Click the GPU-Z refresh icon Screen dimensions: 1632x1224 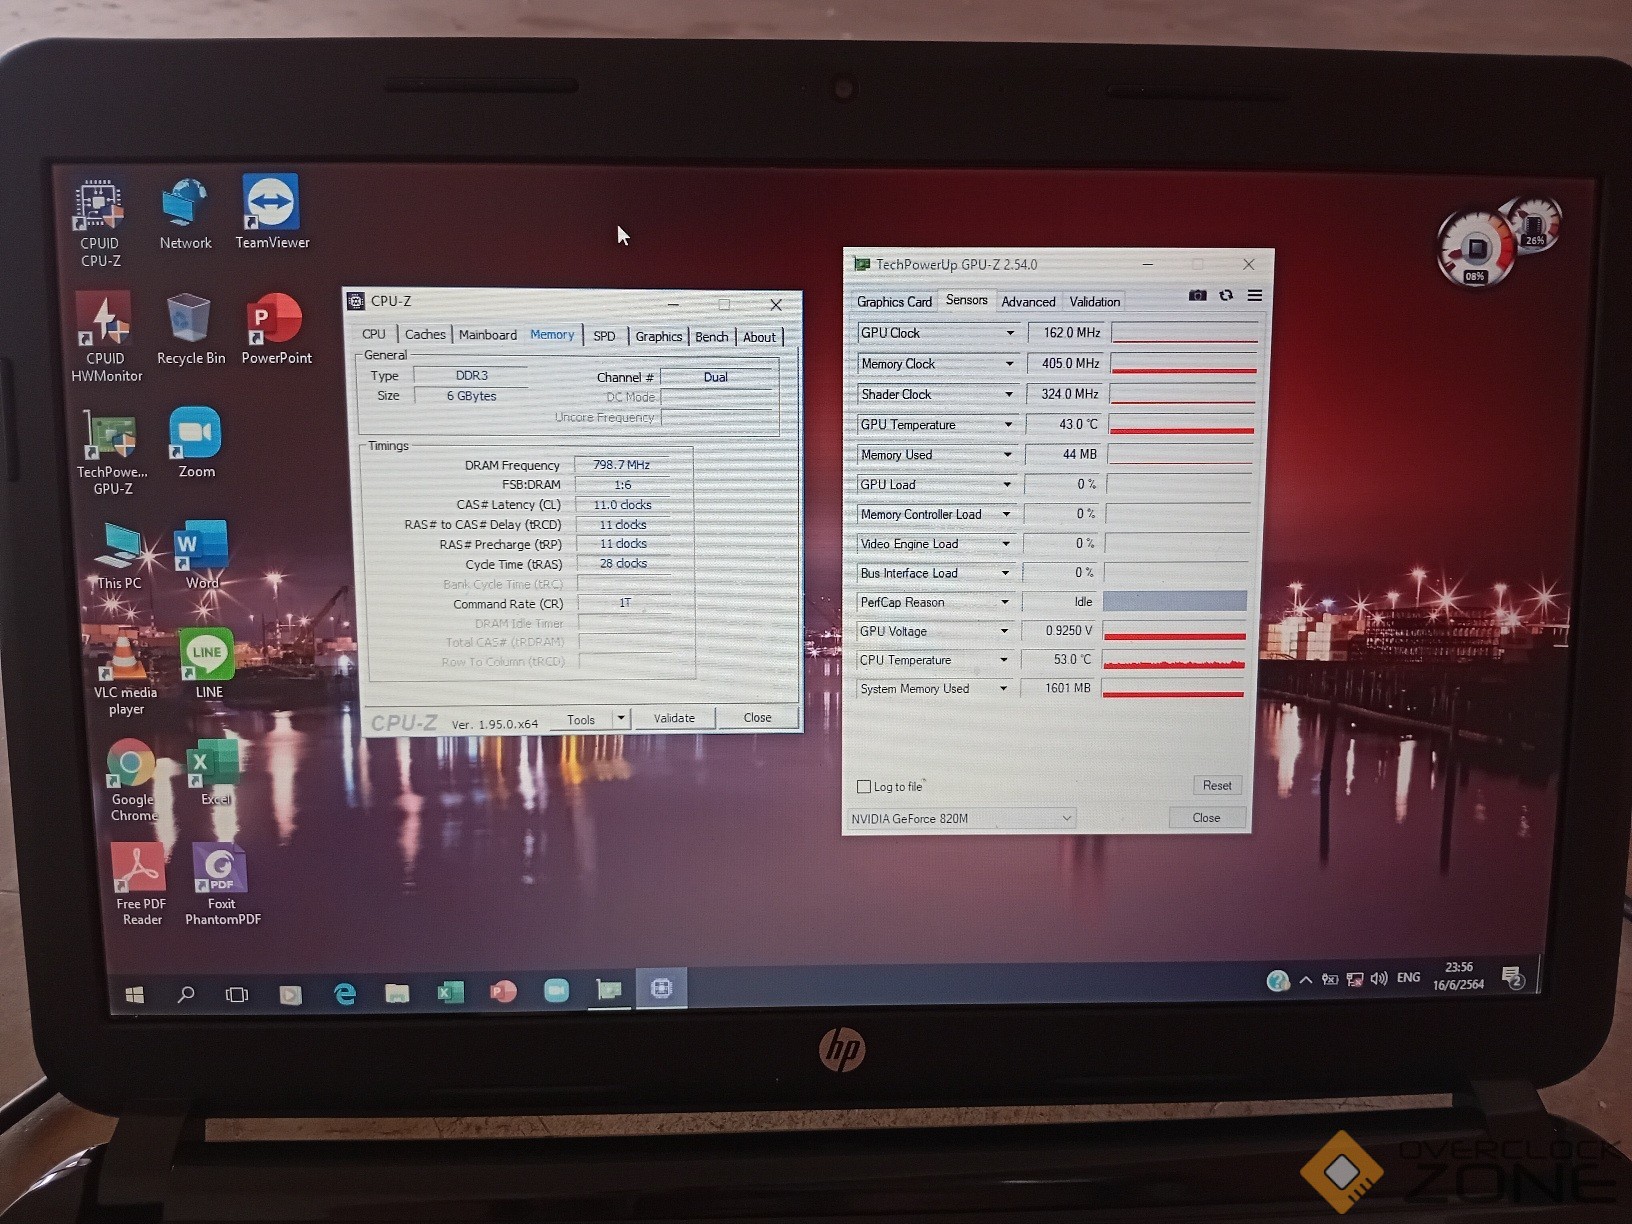pyautogui.click(x=1226, y=296)
